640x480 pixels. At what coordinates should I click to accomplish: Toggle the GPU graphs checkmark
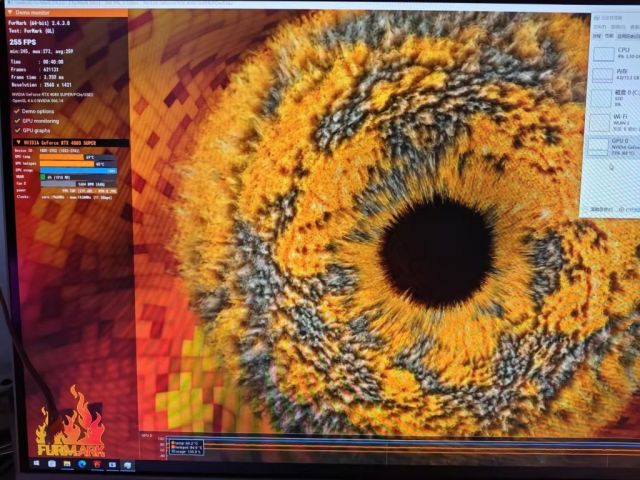pos(17,130)
